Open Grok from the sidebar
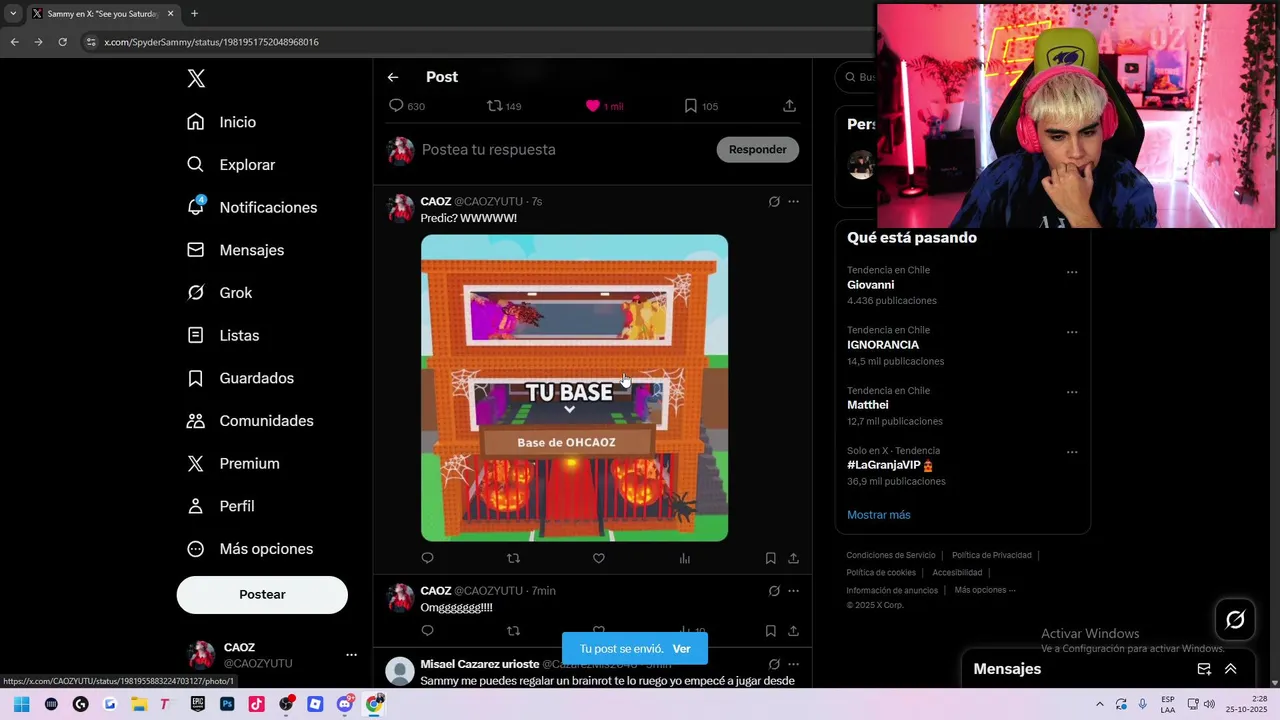The image size is (1280, 720). (219, 293)
